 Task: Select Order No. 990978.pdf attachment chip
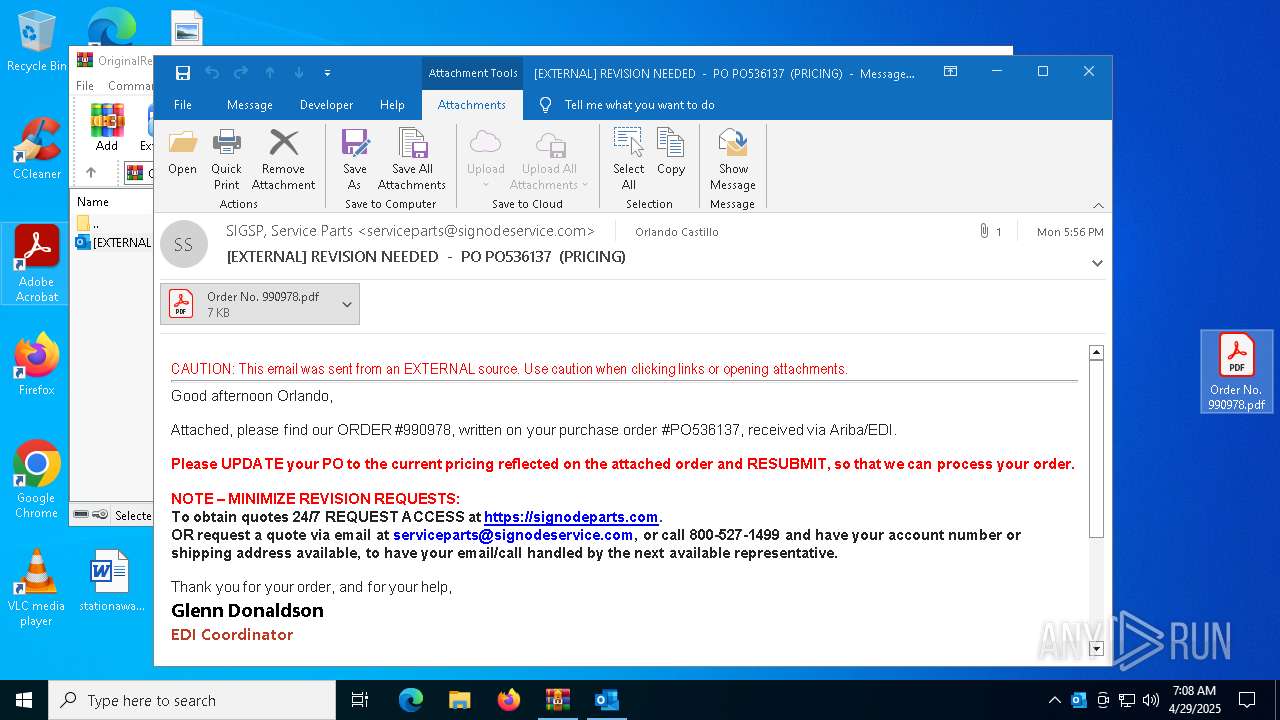260,304
